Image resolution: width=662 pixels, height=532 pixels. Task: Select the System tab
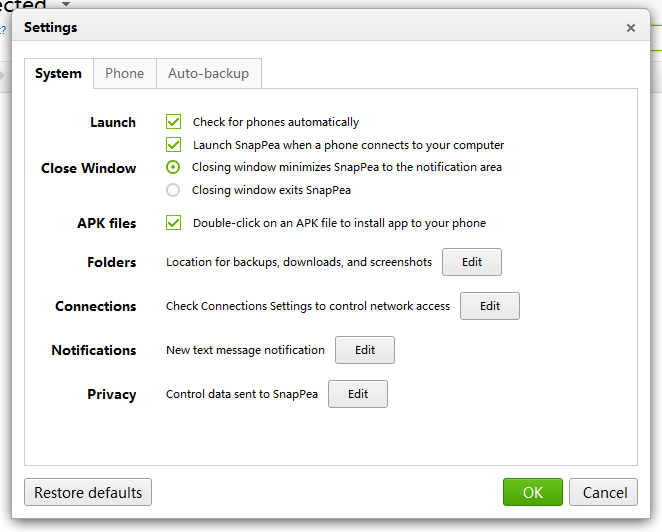(58, 73)
